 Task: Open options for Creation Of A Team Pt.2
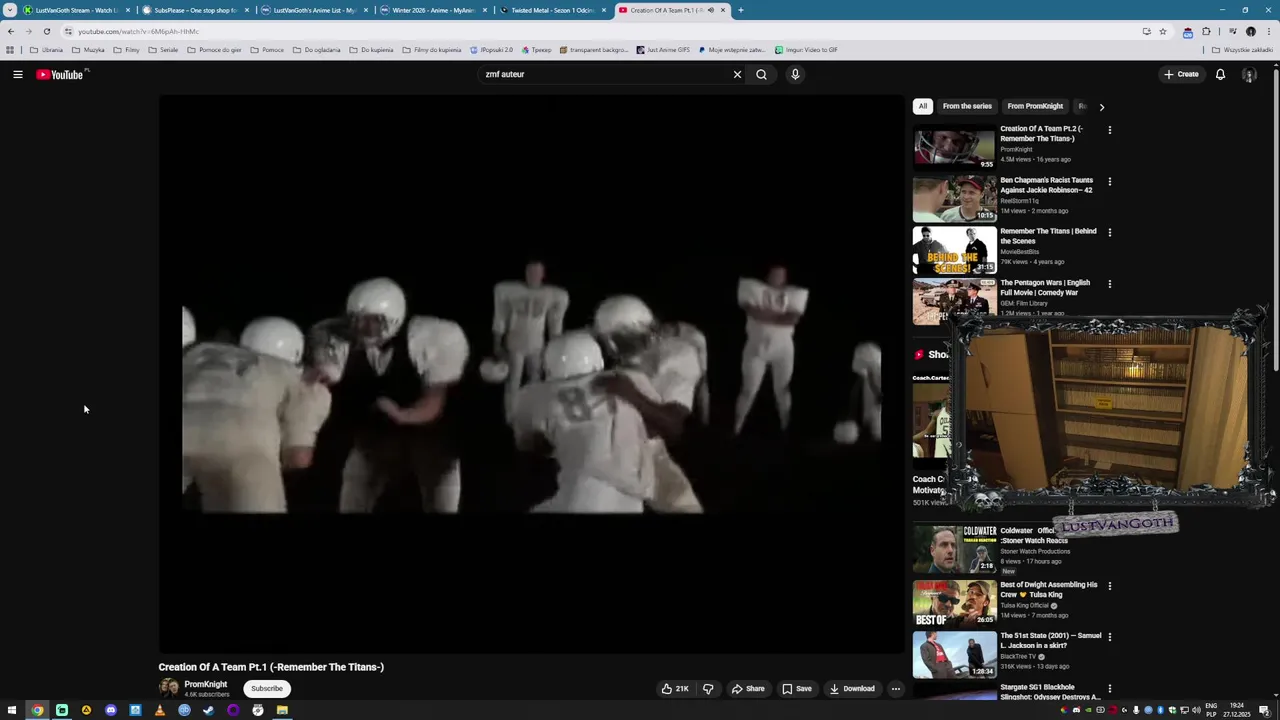(1109, 130)
